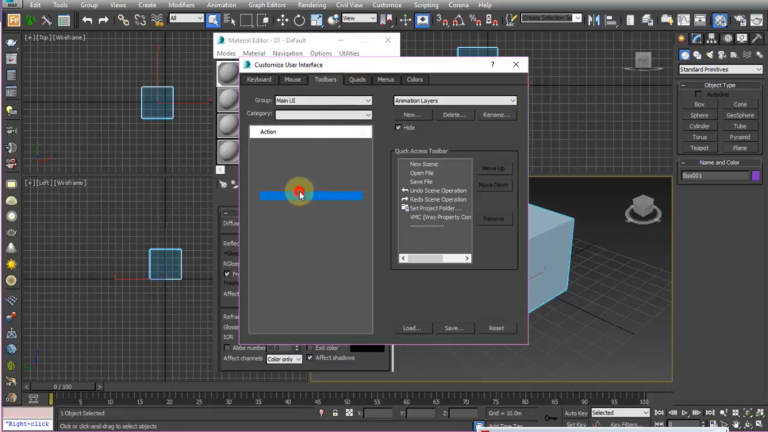Create a Teapot primitive button
Image resolution: width=768 pixels, height=432 pixels.
[x=699, y=148]
